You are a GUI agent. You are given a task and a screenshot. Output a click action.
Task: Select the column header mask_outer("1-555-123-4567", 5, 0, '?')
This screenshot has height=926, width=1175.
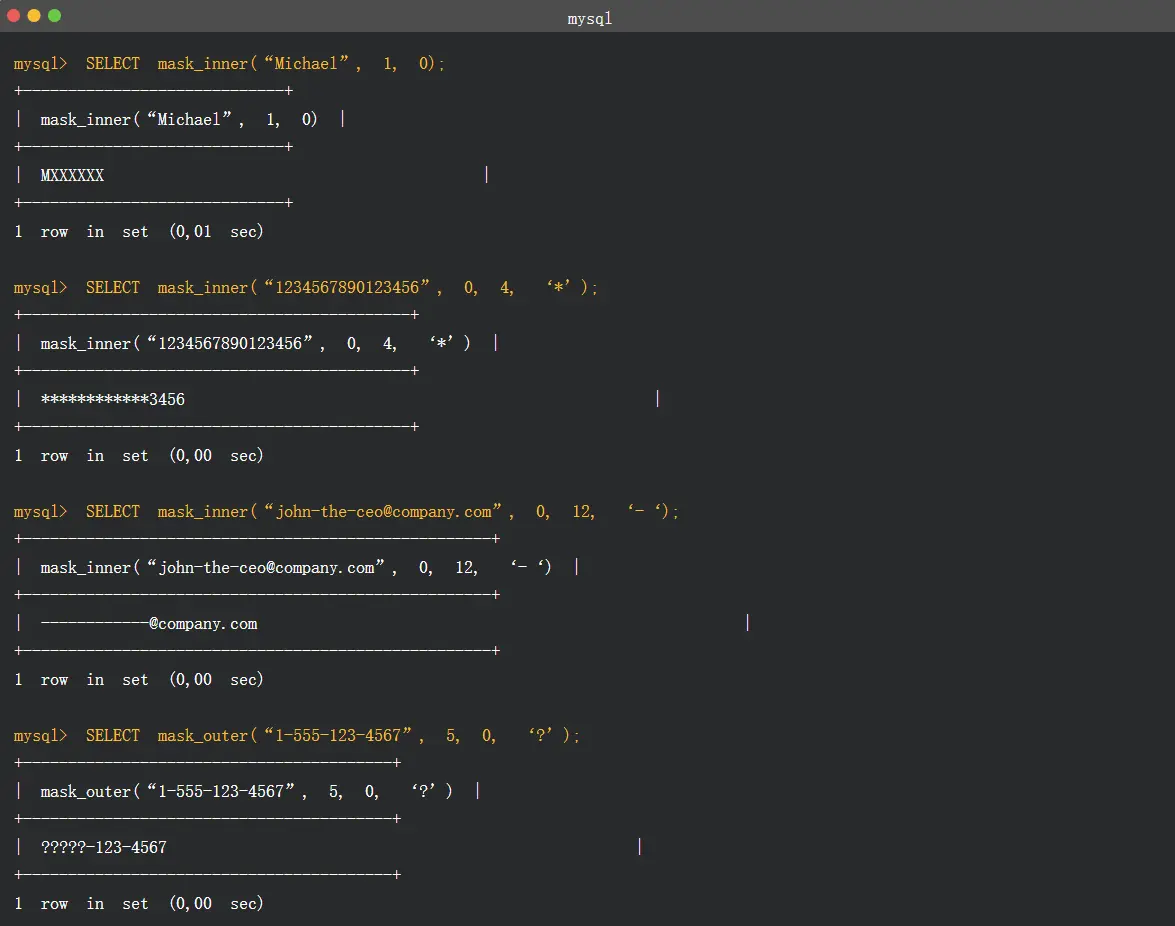[246, 791]
